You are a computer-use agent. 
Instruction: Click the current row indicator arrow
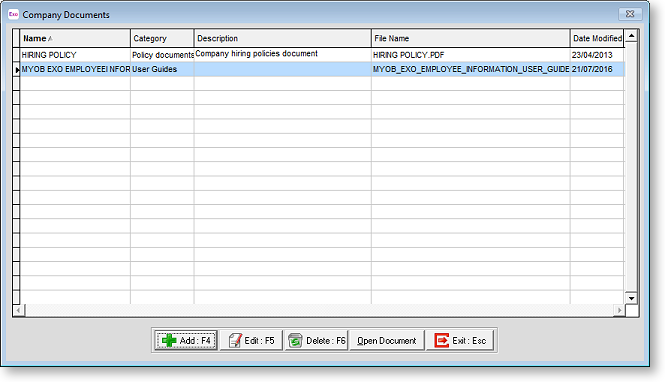[x=17, y=70]
